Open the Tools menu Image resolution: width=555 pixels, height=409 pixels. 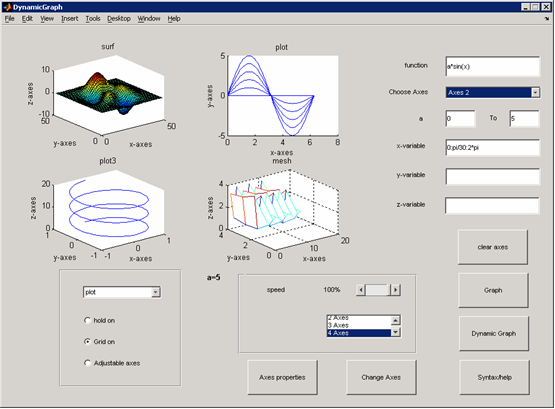coord(93,18)
